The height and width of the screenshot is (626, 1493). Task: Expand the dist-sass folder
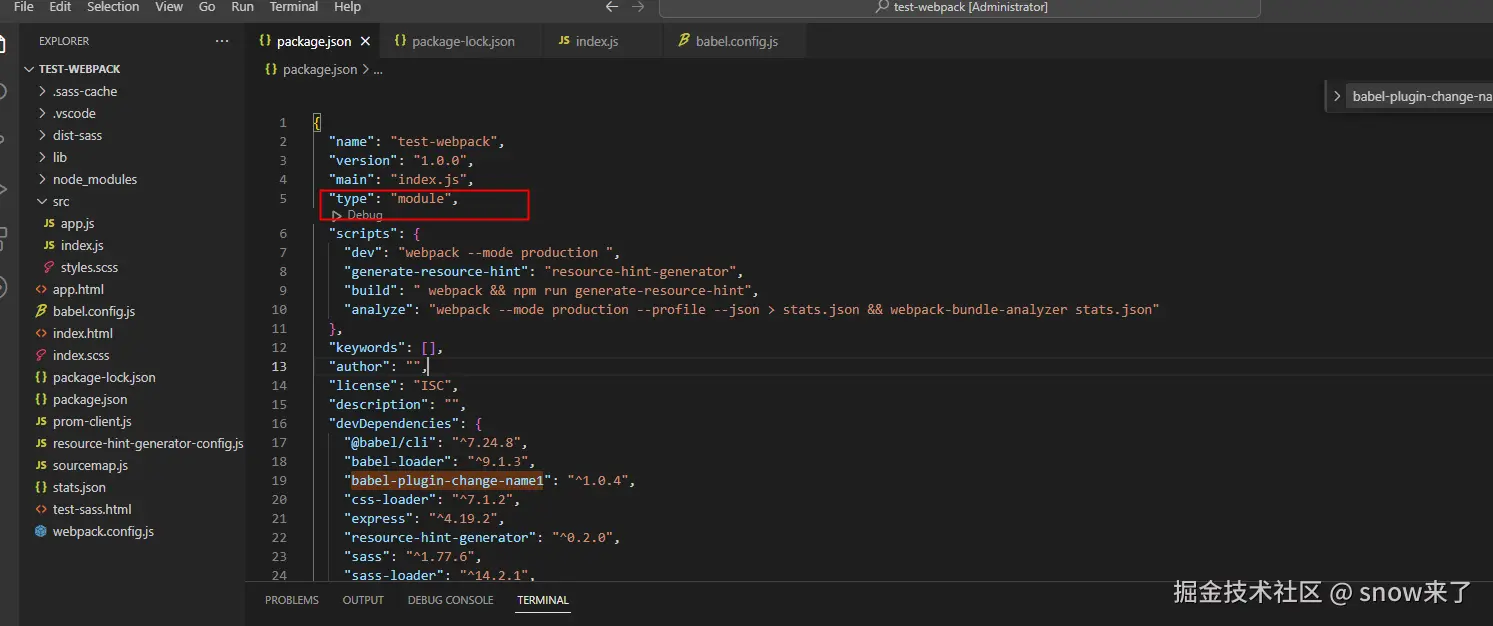click(x=134, y=135)
